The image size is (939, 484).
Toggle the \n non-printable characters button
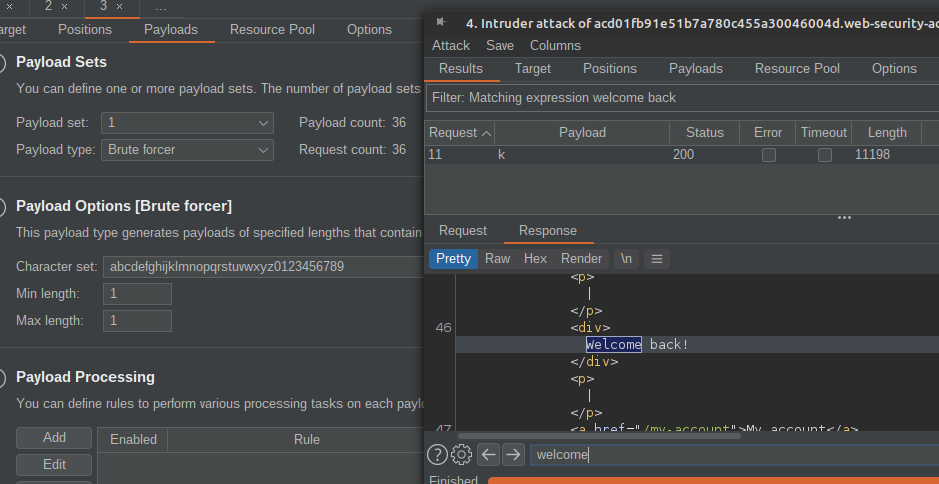click(x=626, y=258)
